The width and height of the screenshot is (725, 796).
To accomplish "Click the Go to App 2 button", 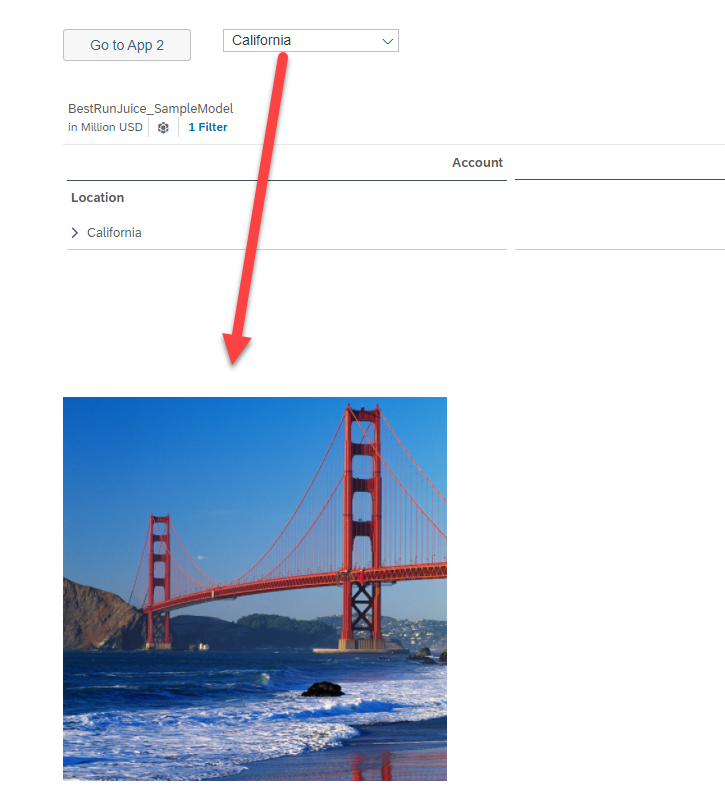I will tap(127, 45).
